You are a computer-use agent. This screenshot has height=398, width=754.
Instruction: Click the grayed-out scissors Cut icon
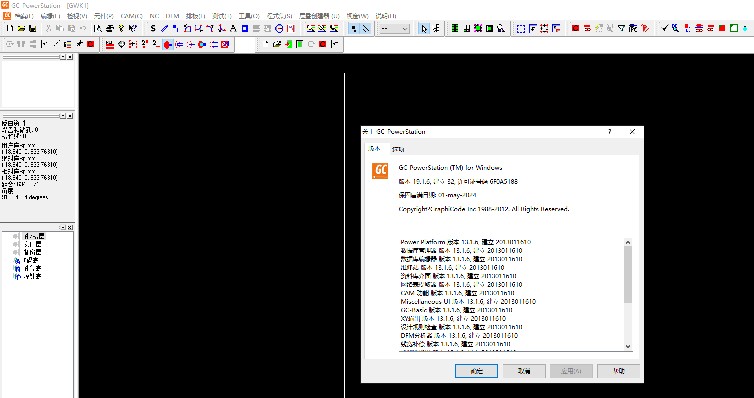[49, 28]
